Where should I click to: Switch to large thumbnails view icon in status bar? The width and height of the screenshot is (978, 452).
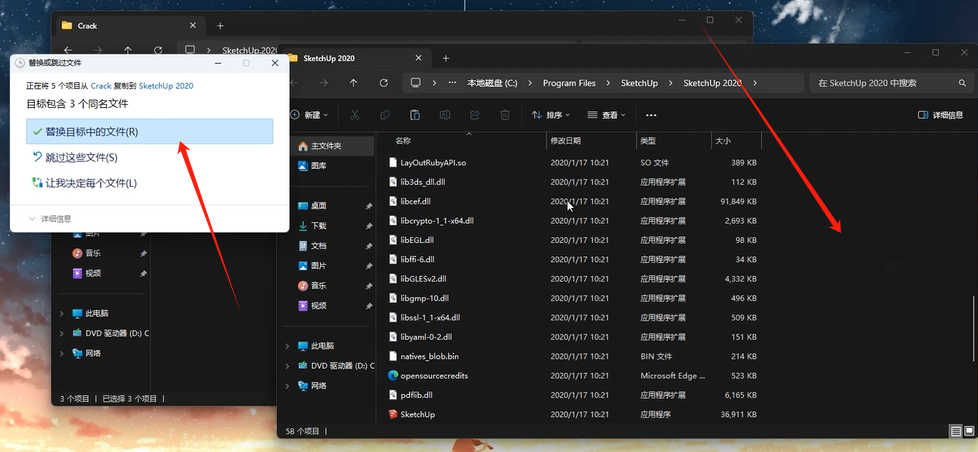pos(969,431)
